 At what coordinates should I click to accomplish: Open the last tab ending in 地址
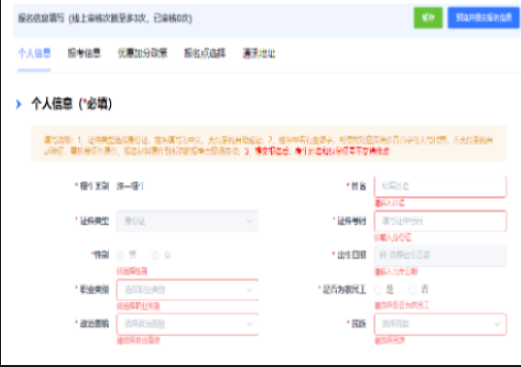259,53
